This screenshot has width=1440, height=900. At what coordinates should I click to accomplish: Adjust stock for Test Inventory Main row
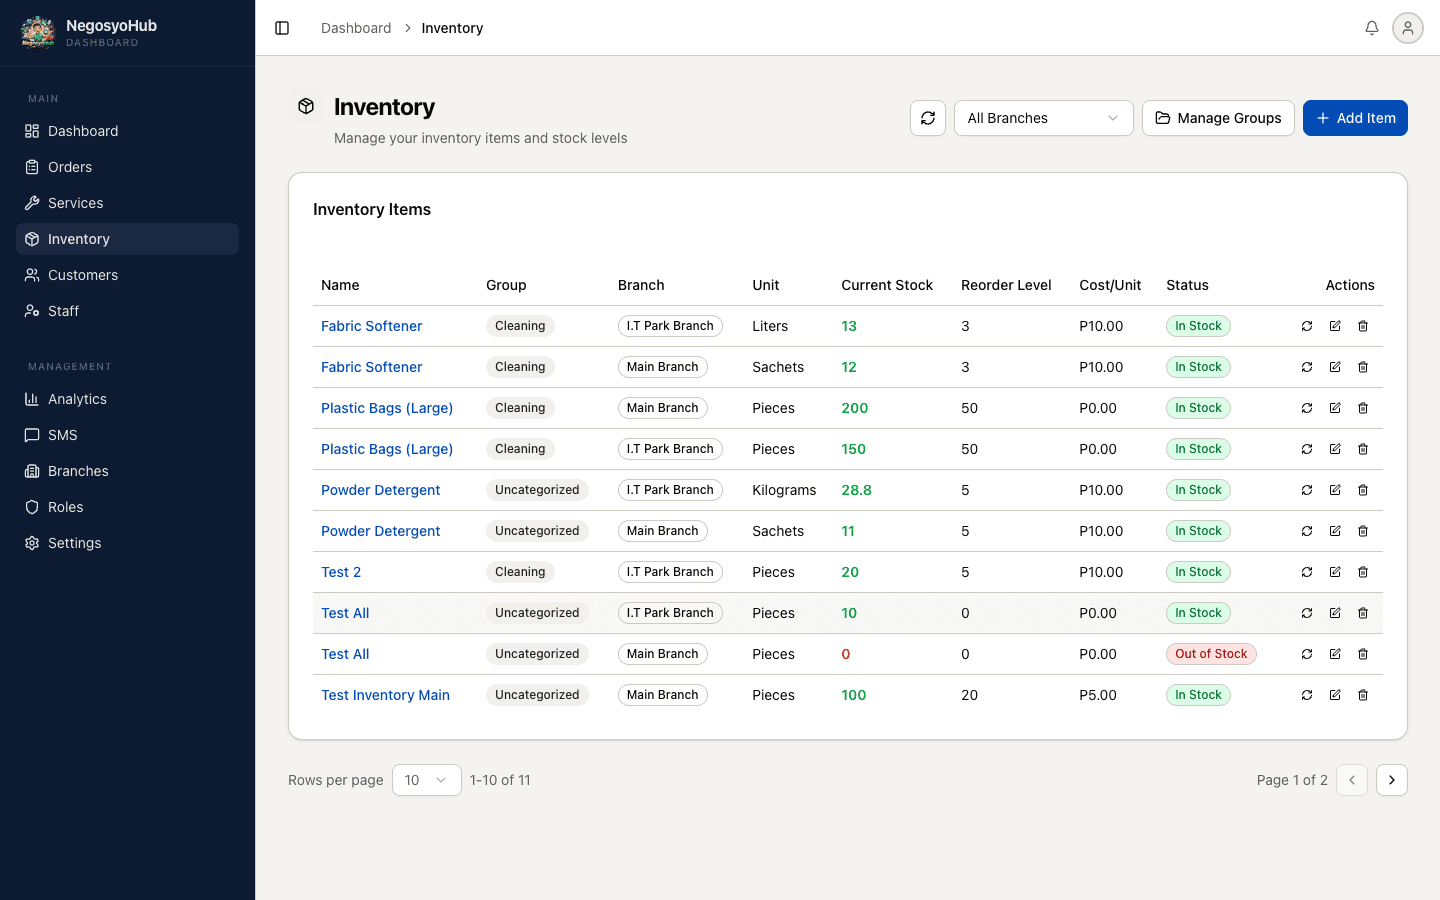point(1307,695)
